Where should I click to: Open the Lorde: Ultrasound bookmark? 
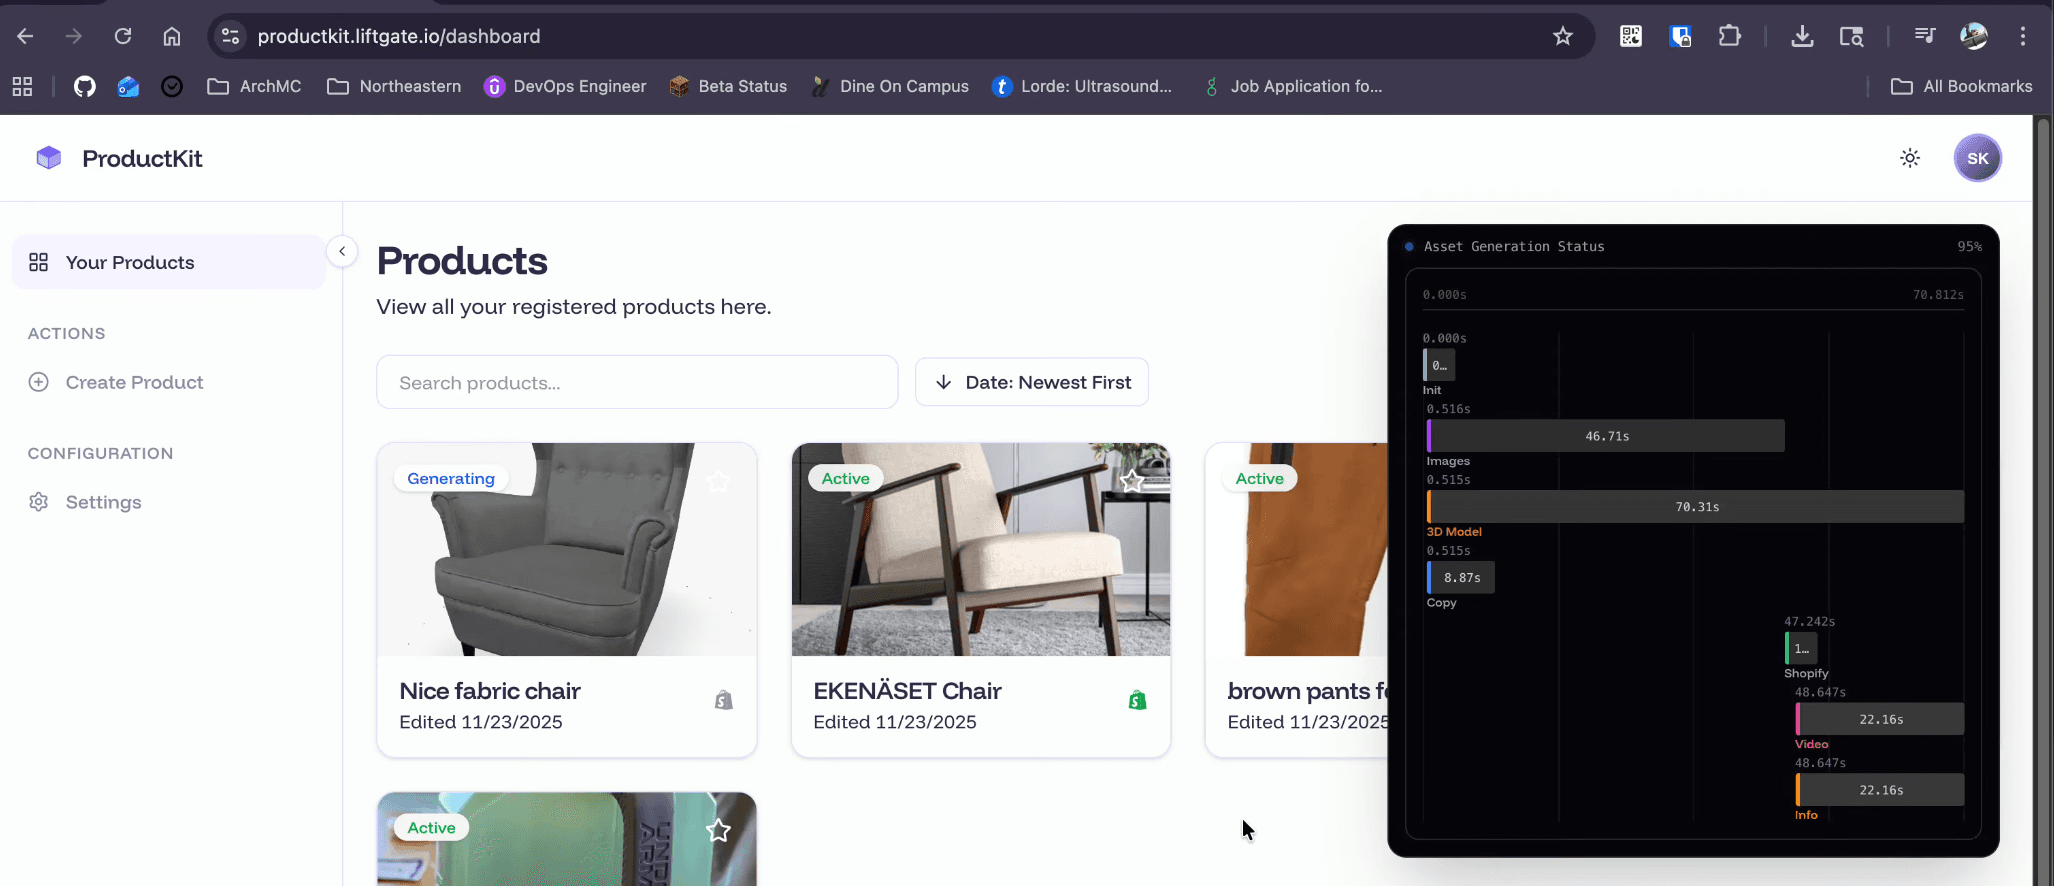click(1082, 87)
